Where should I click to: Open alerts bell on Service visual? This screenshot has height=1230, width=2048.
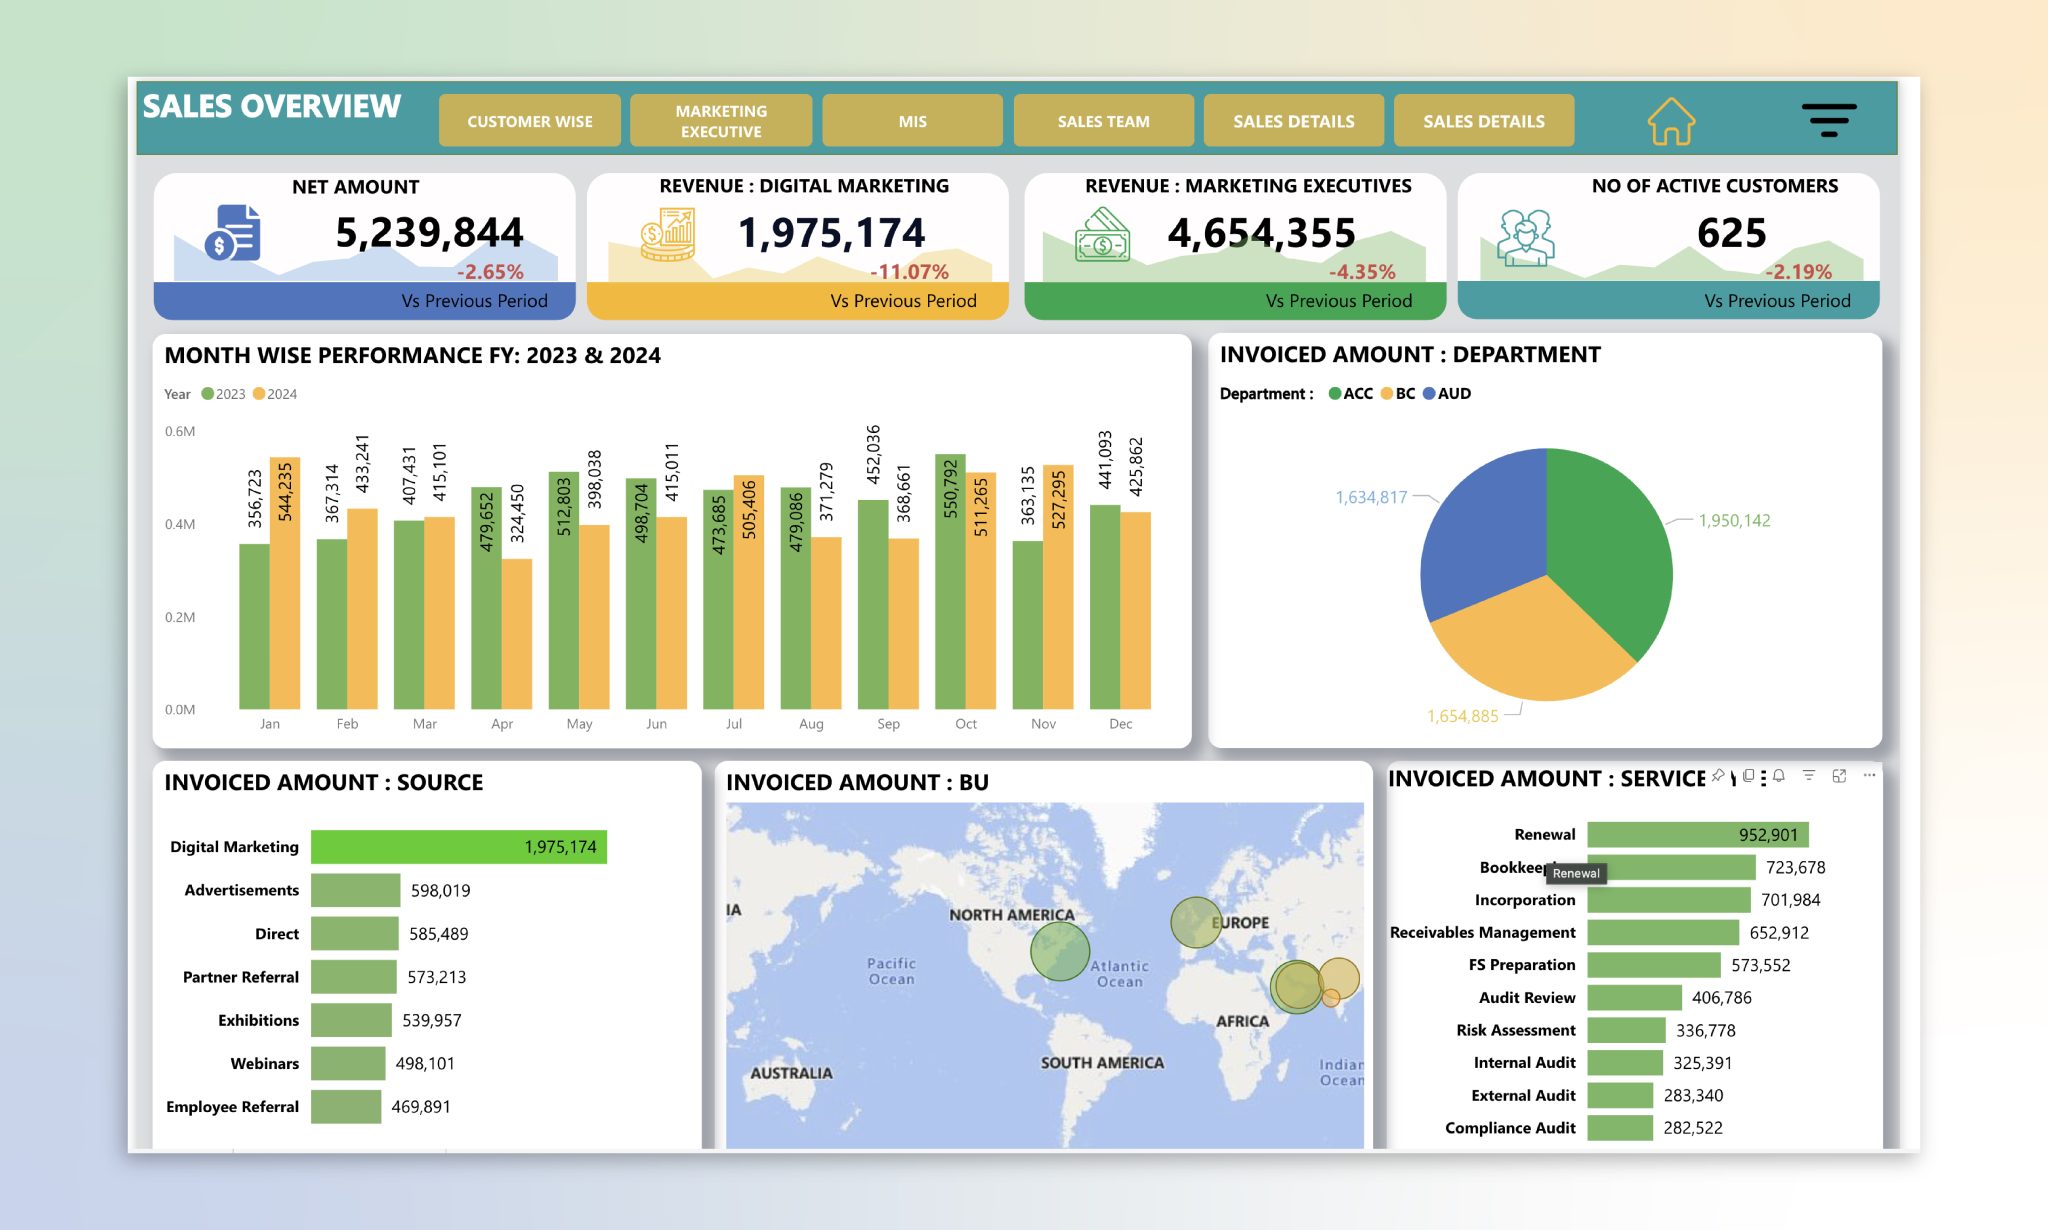[x=1779, y=776]
